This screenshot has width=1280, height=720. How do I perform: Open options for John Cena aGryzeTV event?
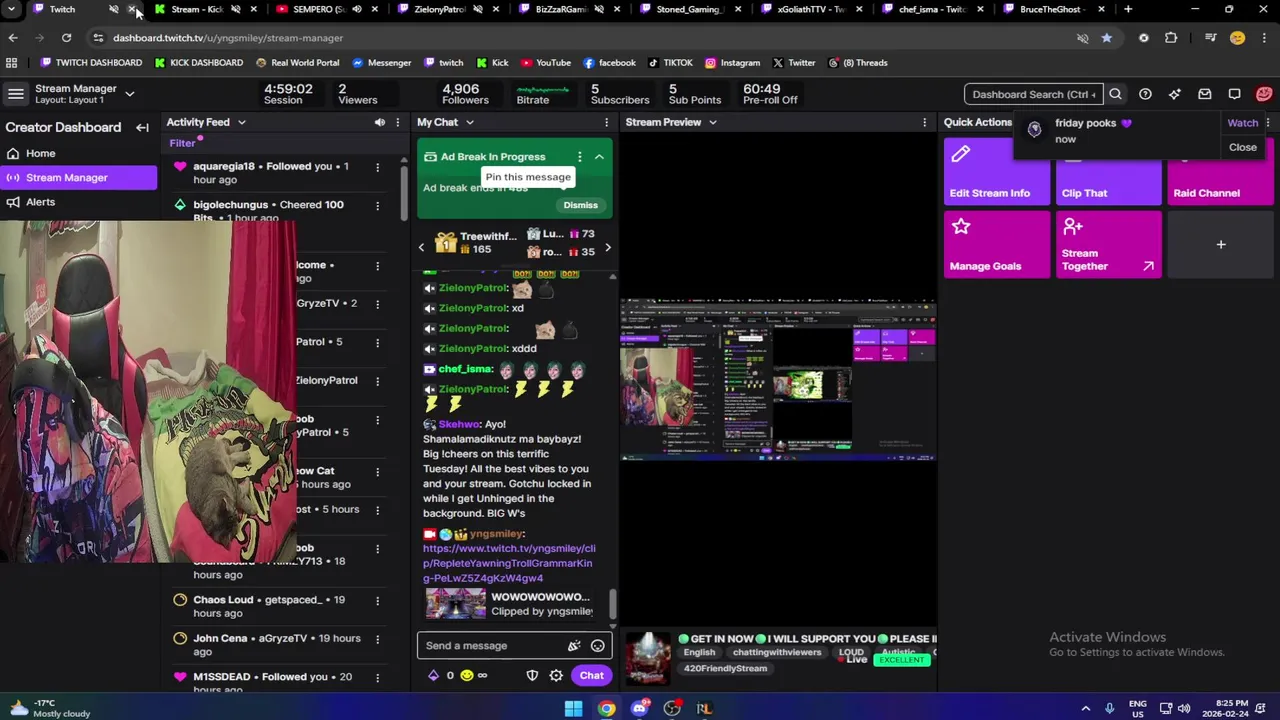[x=377, y=638]
